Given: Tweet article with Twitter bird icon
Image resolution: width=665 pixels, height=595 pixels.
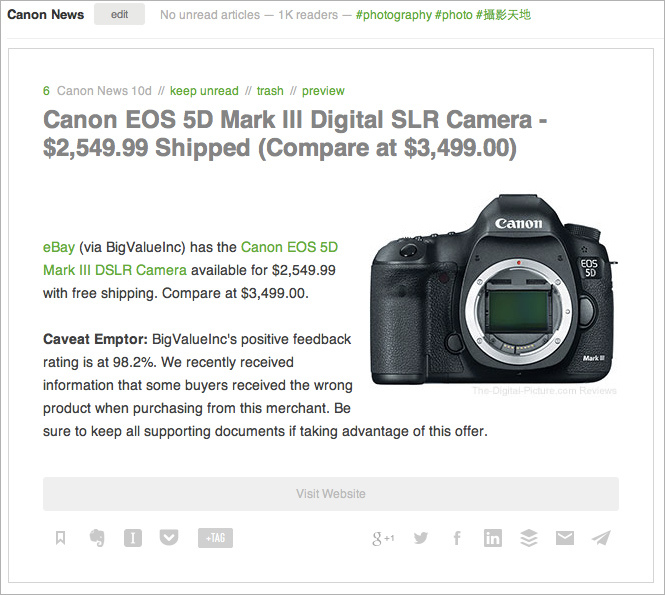Looking at the screenshot, I should click(x=421, y=538).
